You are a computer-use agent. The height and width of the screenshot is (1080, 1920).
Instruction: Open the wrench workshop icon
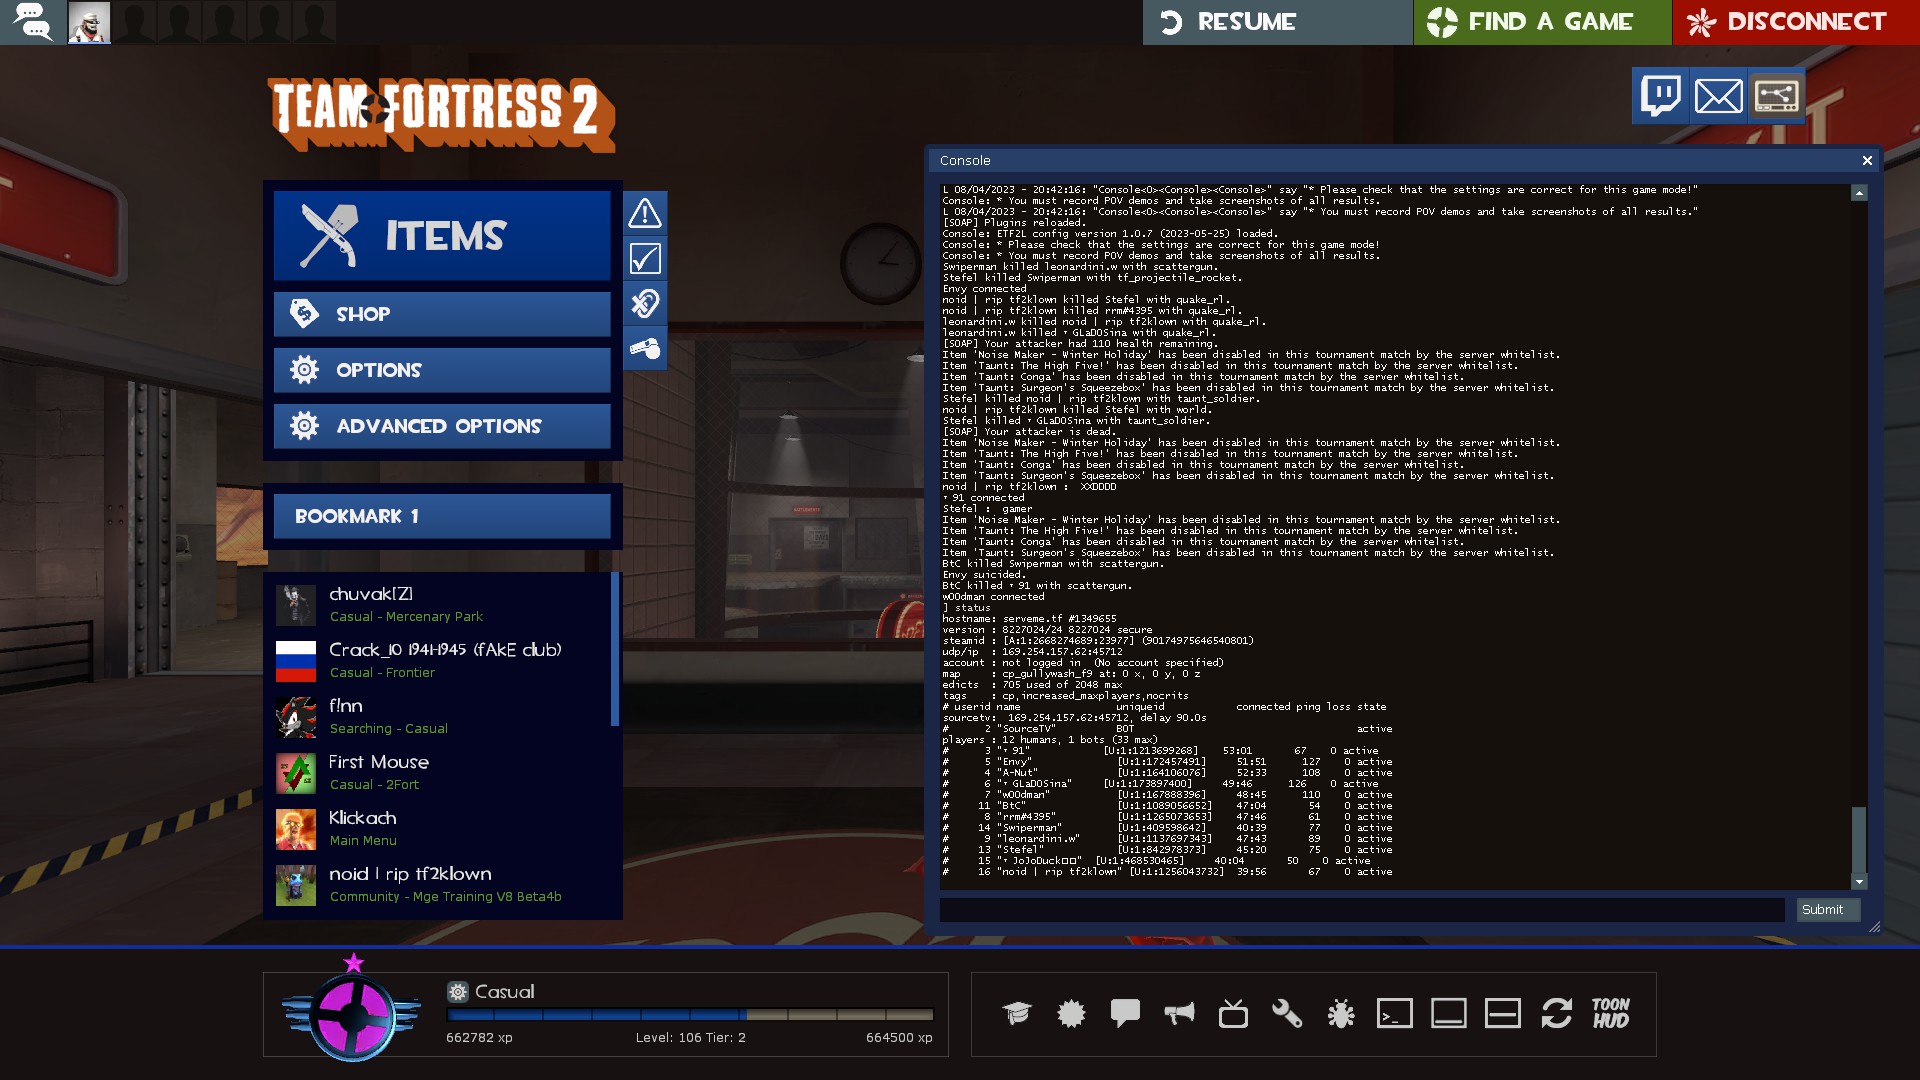coord(1287,1013)
